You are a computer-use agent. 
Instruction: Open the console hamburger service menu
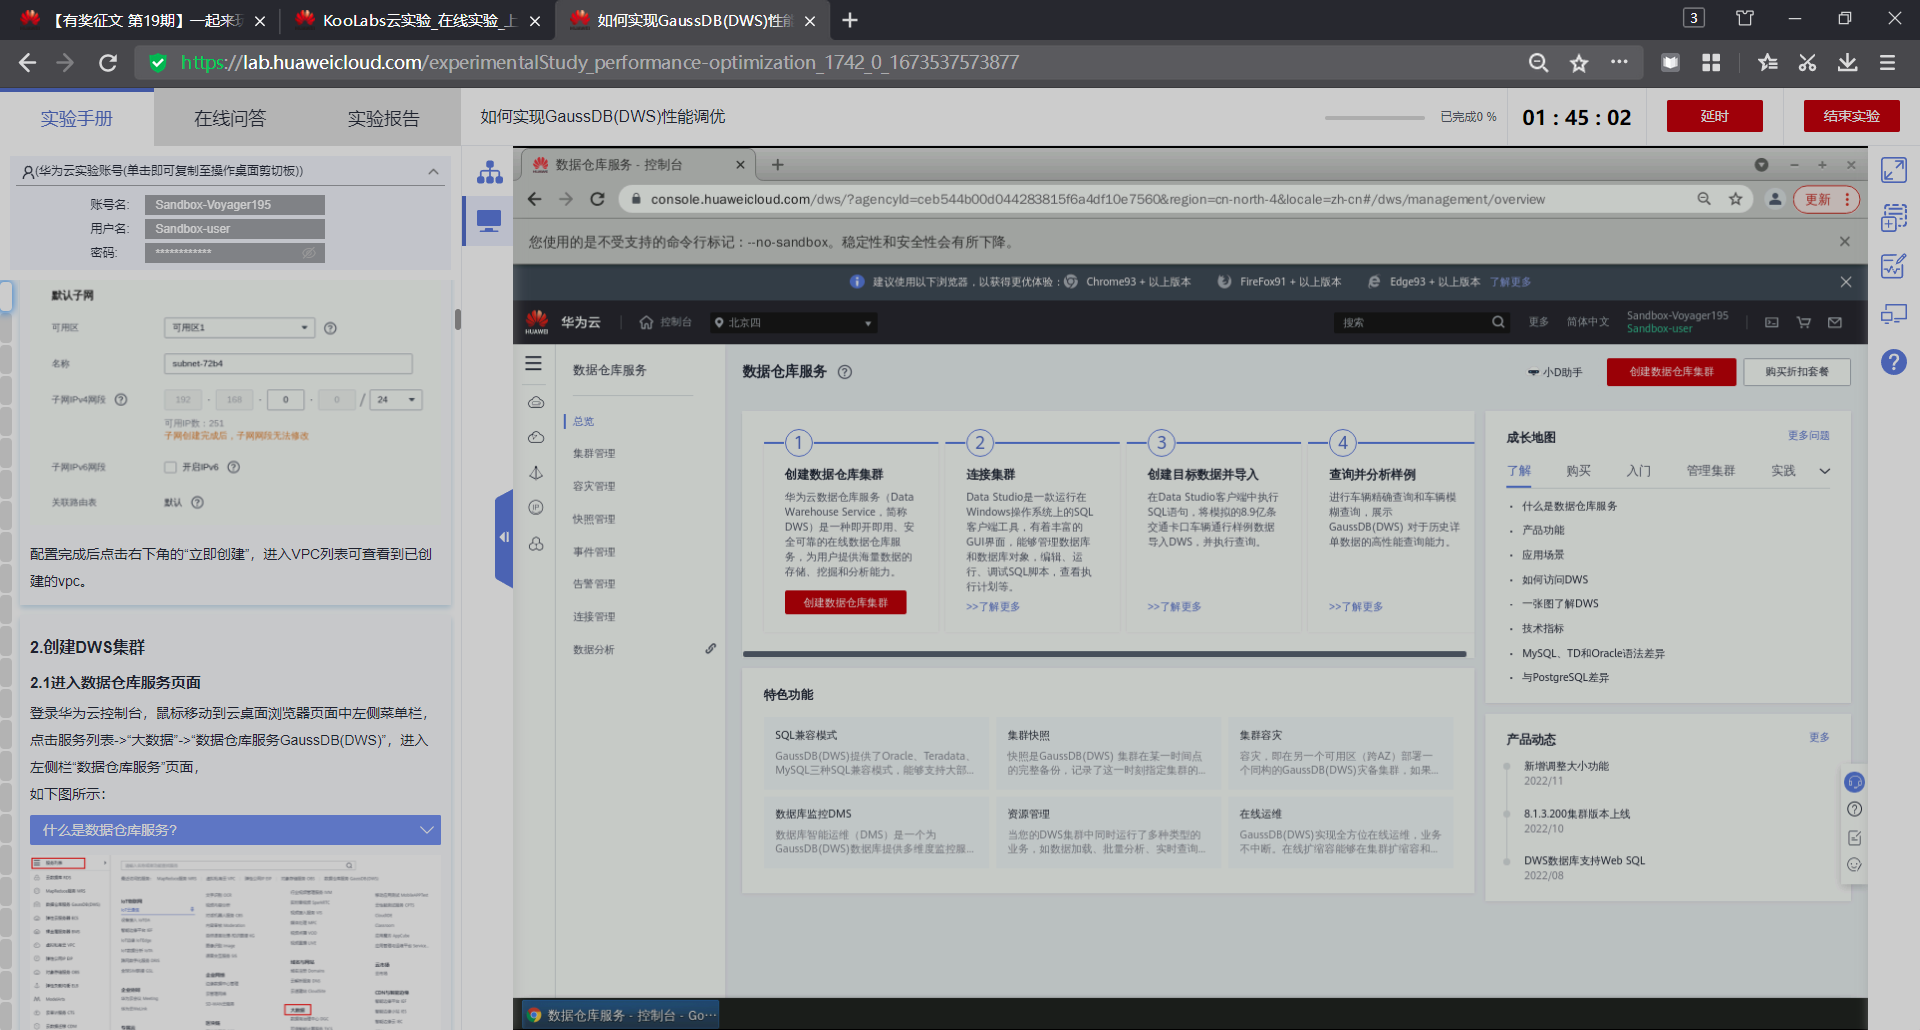[x=534, y=364]
